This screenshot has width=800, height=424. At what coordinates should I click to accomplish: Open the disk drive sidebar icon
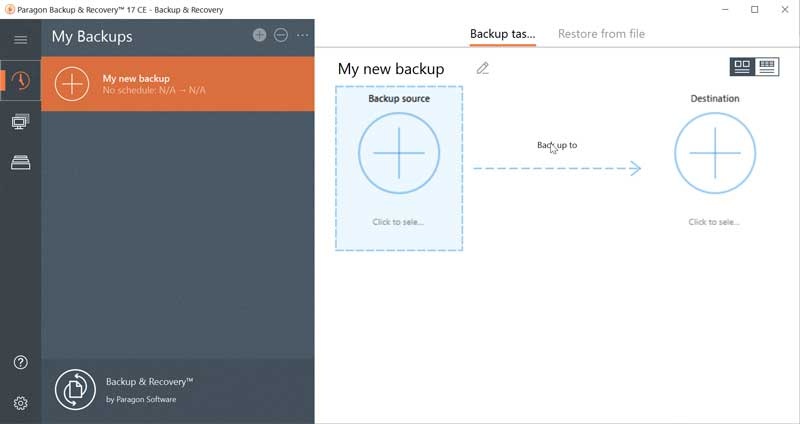(x=20, y=163)
